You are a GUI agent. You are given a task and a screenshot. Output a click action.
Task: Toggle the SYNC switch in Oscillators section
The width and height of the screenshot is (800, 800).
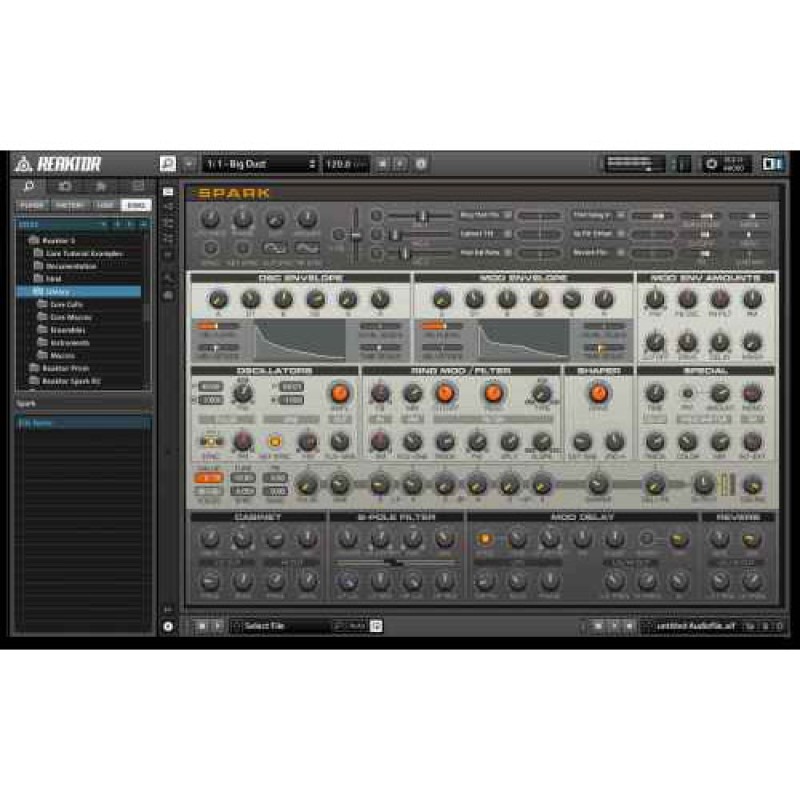tap(211, 441)
